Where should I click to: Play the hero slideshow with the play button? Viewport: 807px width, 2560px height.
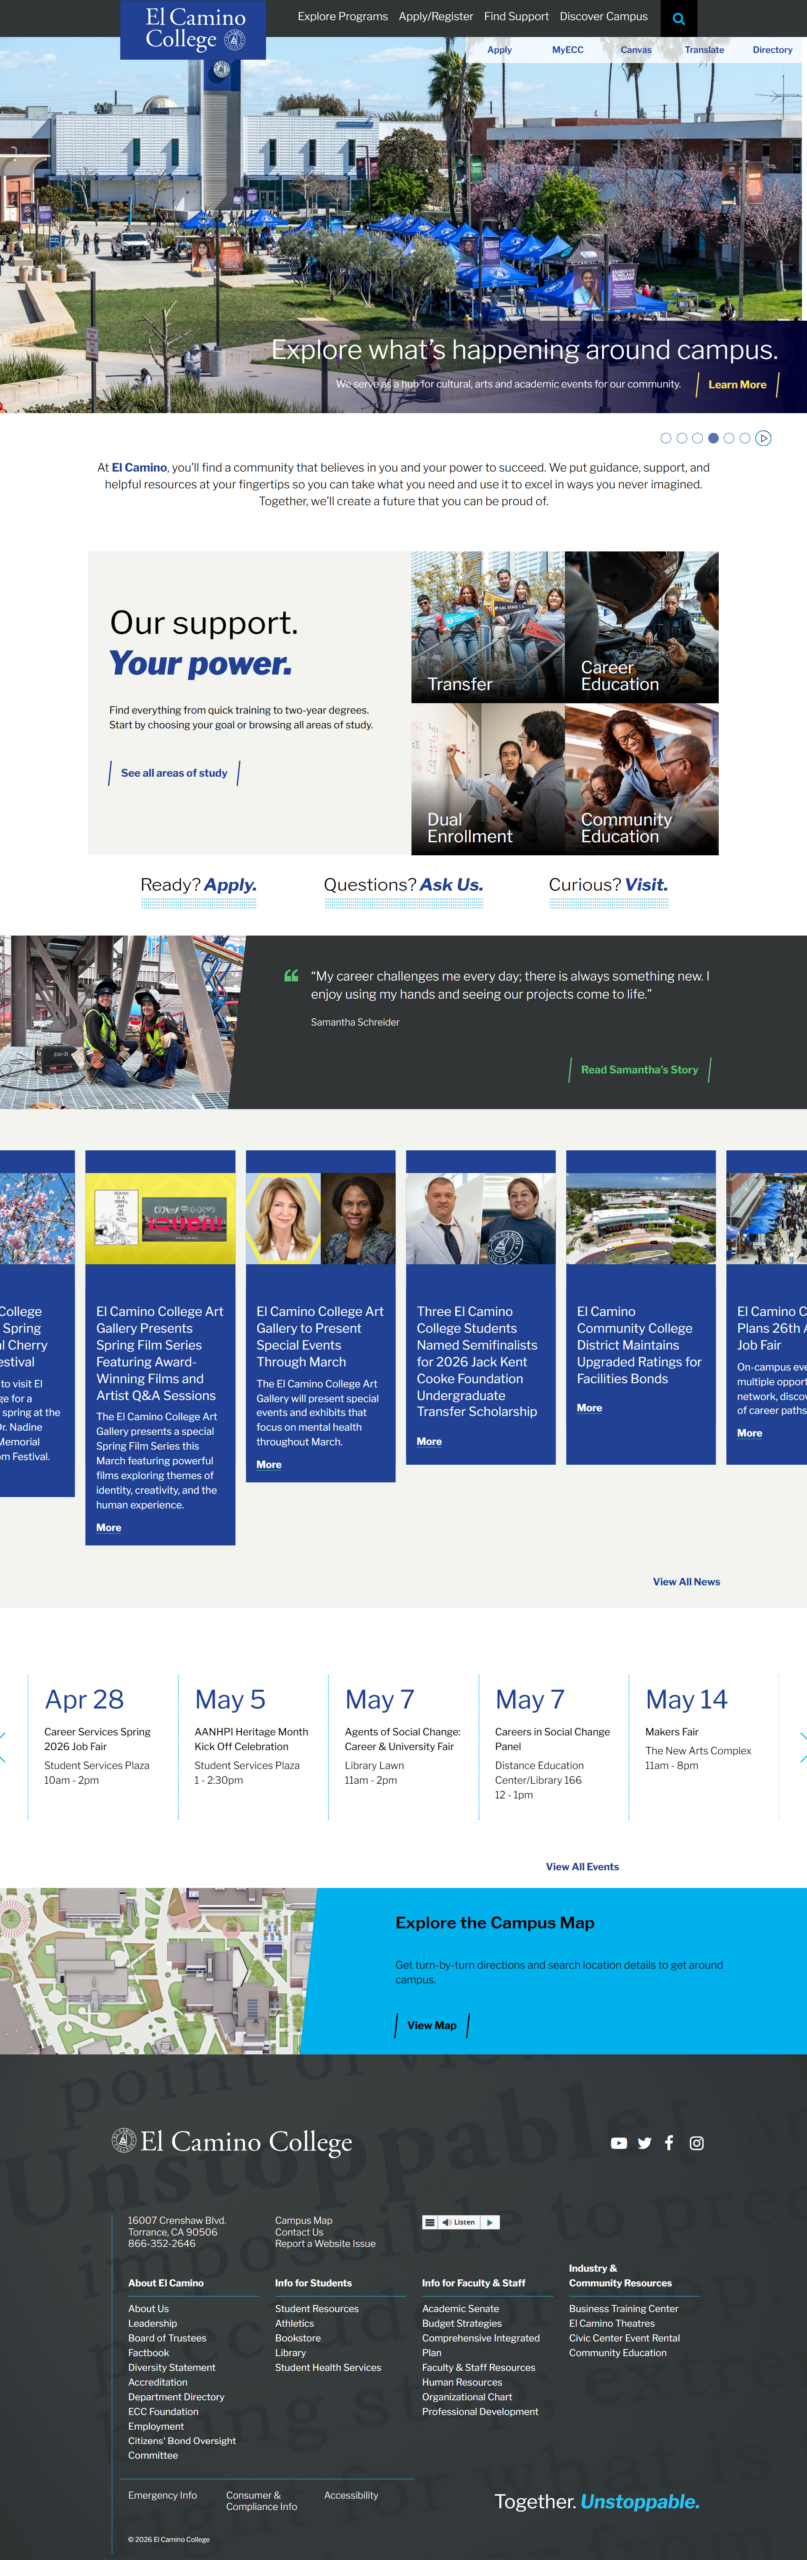764,438
